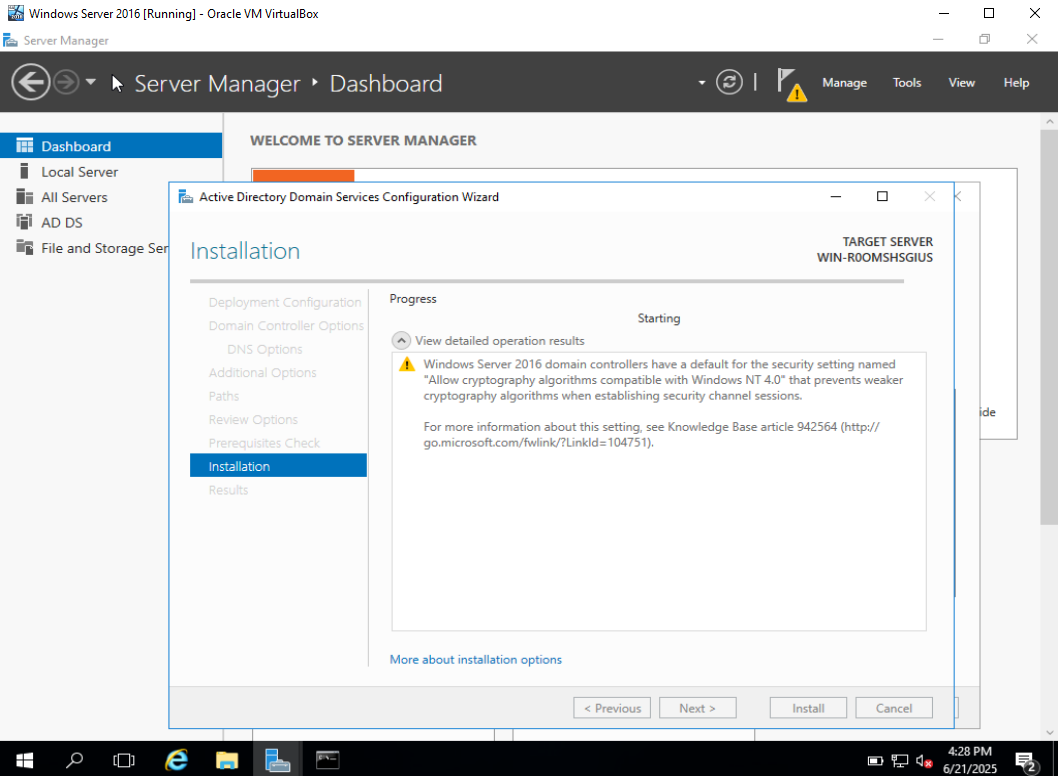Click the warning icon in operation results
The width and height of the screenshot is (1058, 776).
point(406,364)
